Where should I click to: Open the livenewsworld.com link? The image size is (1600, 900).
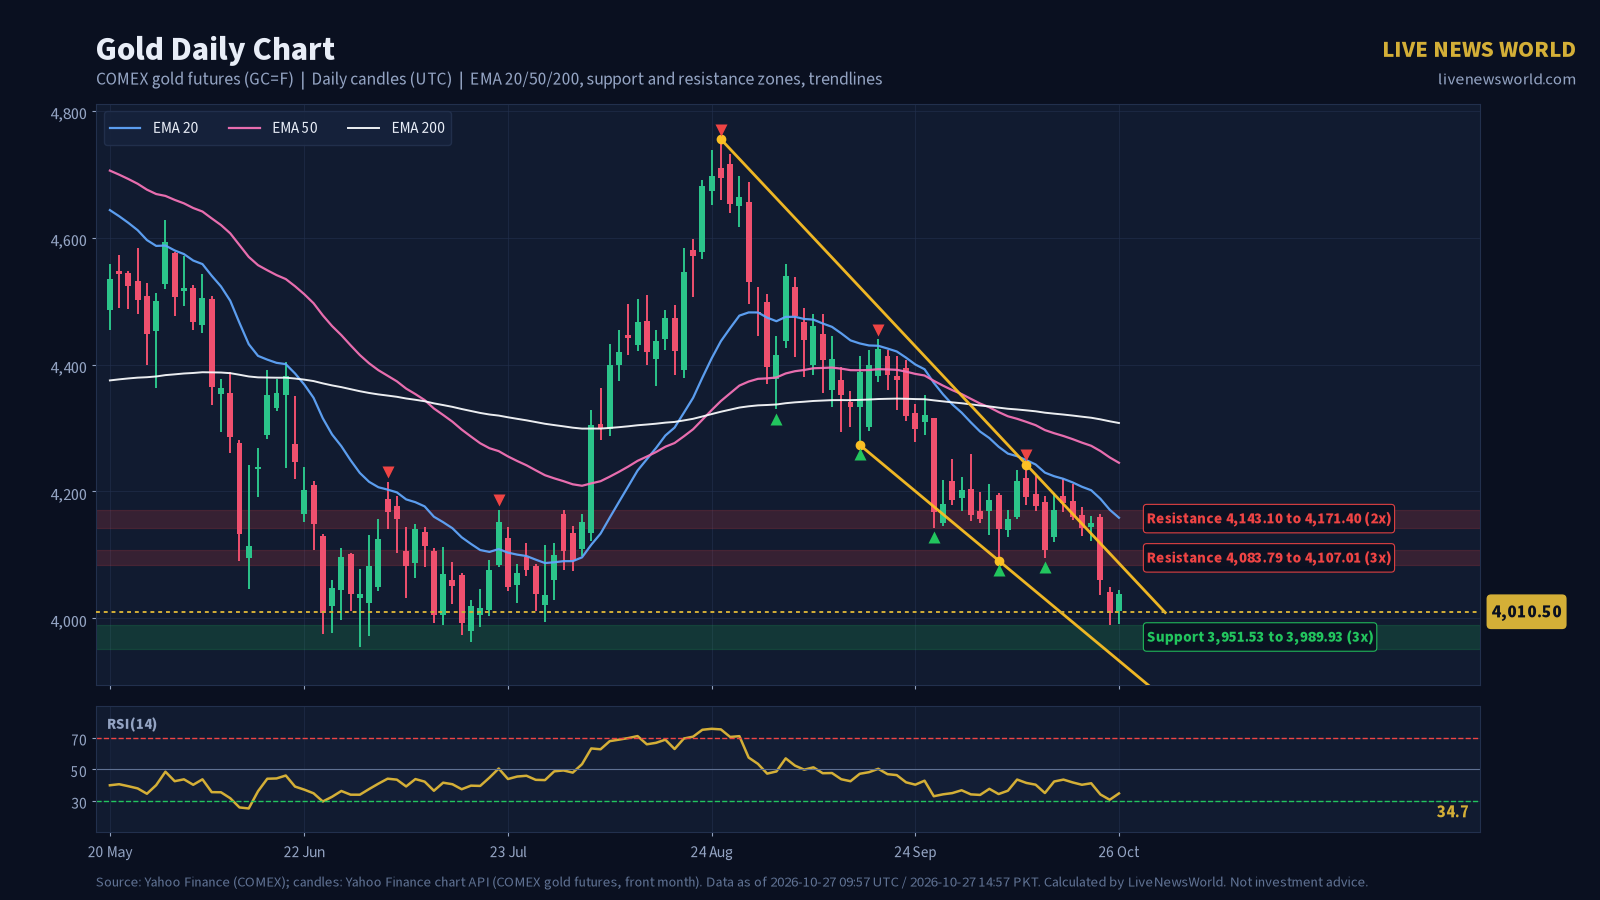pos(1506,79)
